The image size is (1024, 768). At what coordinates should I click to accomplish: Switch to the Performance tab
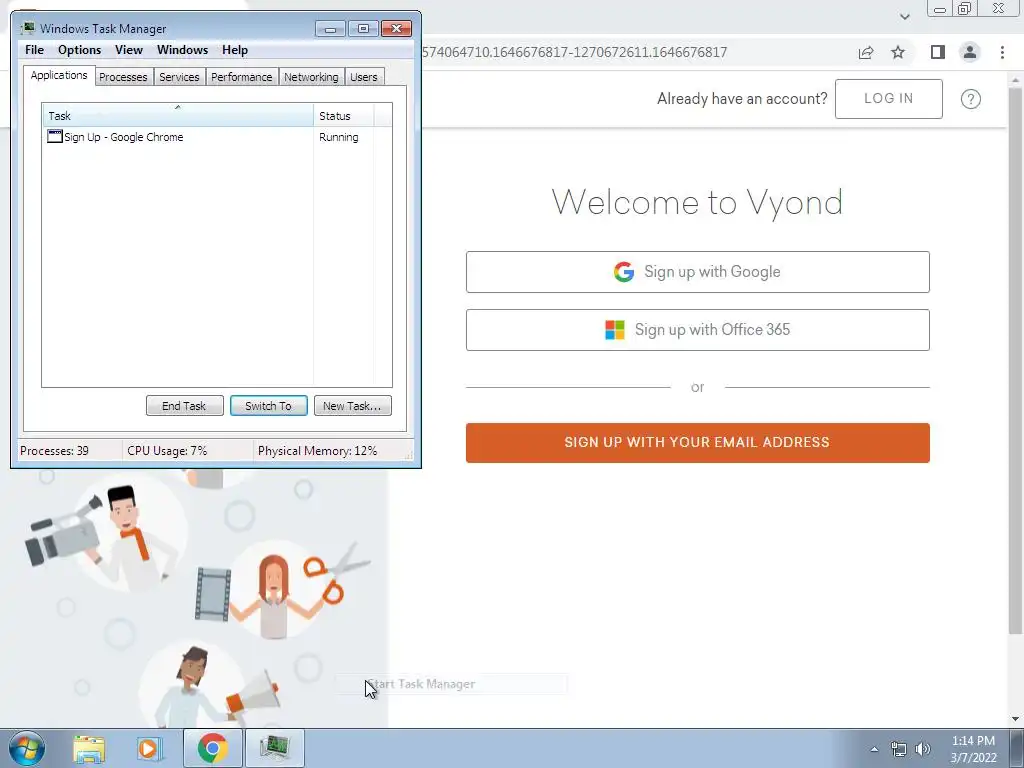click(242, 77)
